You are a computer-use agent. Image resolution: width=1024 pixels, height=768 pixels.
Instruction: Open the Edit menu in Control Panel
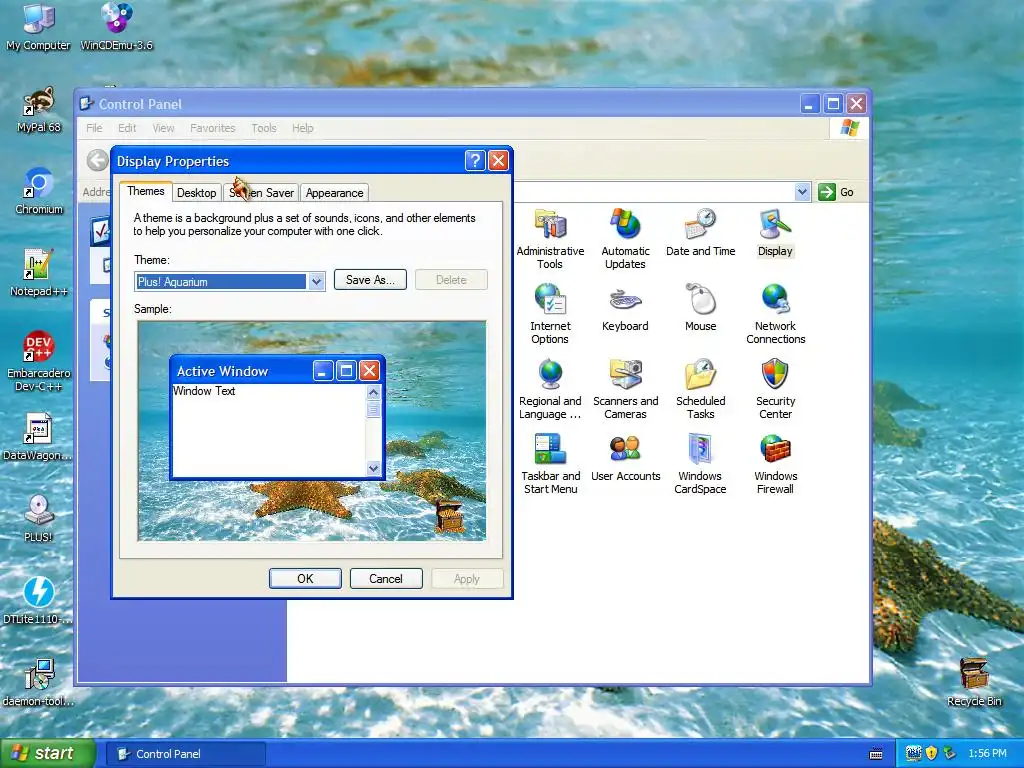click(x=127, y=128)
